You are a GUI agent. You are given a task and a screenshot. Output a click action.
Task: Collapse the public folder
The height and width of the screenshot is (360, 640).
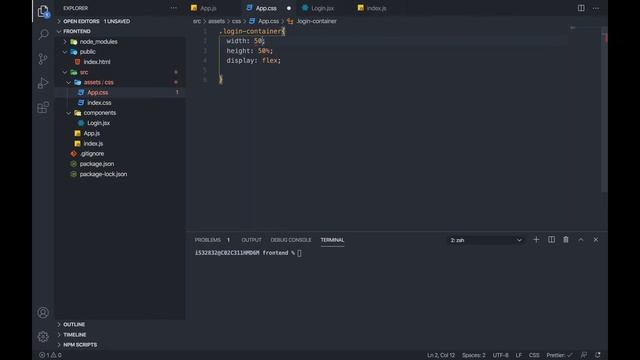[88, 52]
